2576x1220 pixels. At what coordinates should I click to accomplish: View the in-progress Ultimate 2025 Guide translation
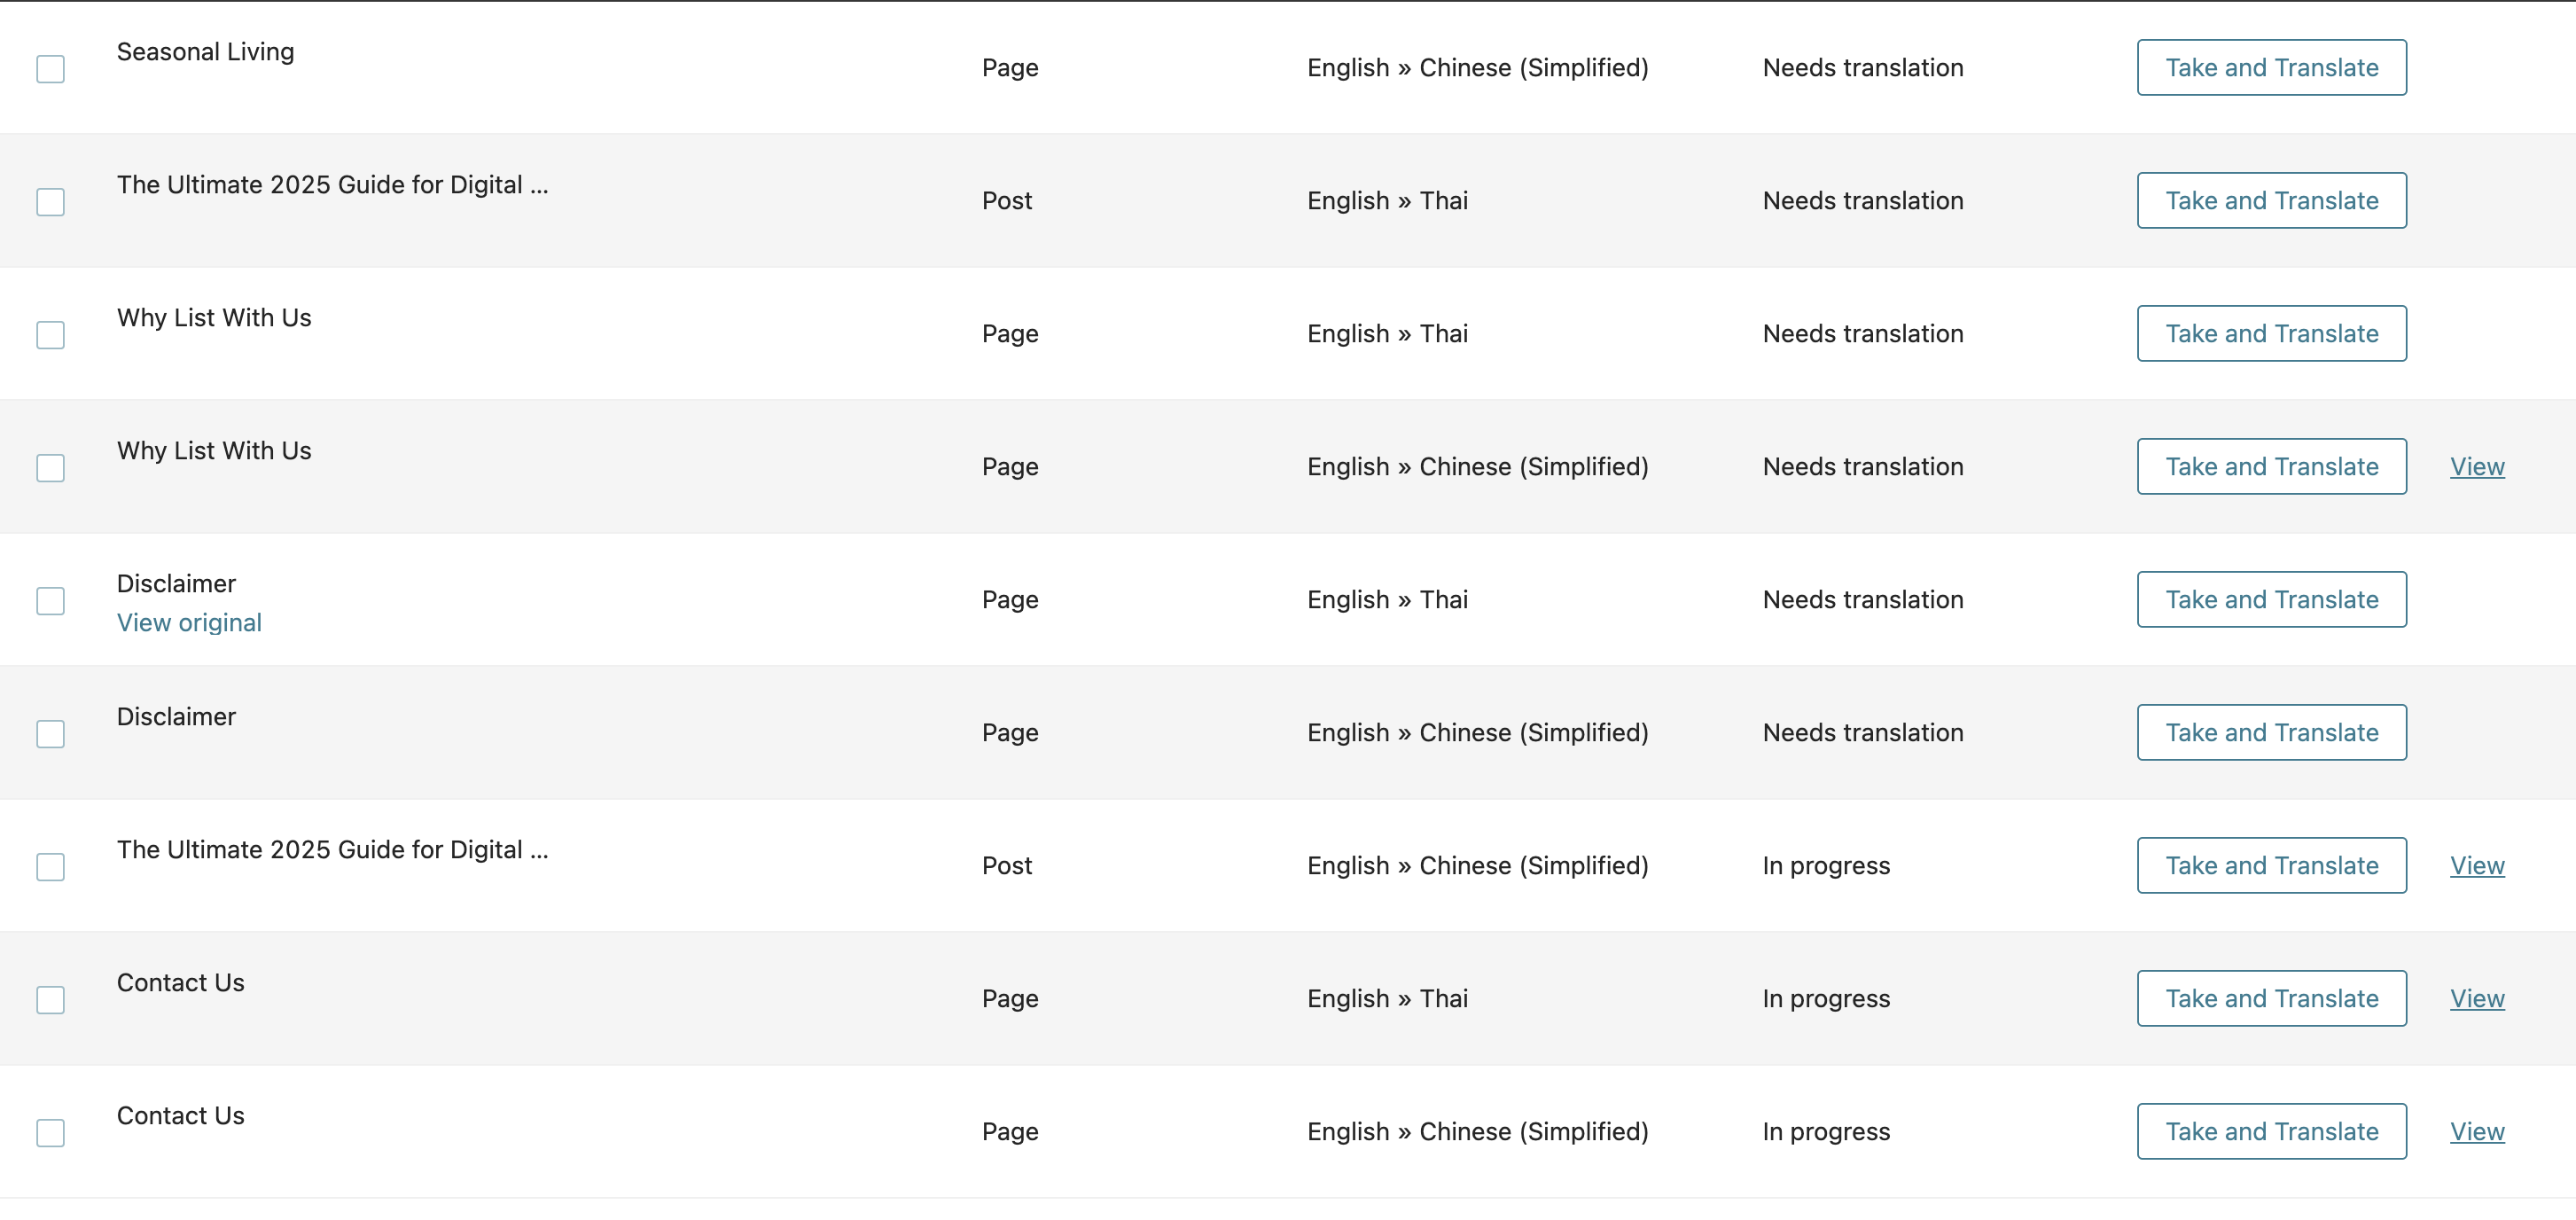click(x=2477, y=865)
